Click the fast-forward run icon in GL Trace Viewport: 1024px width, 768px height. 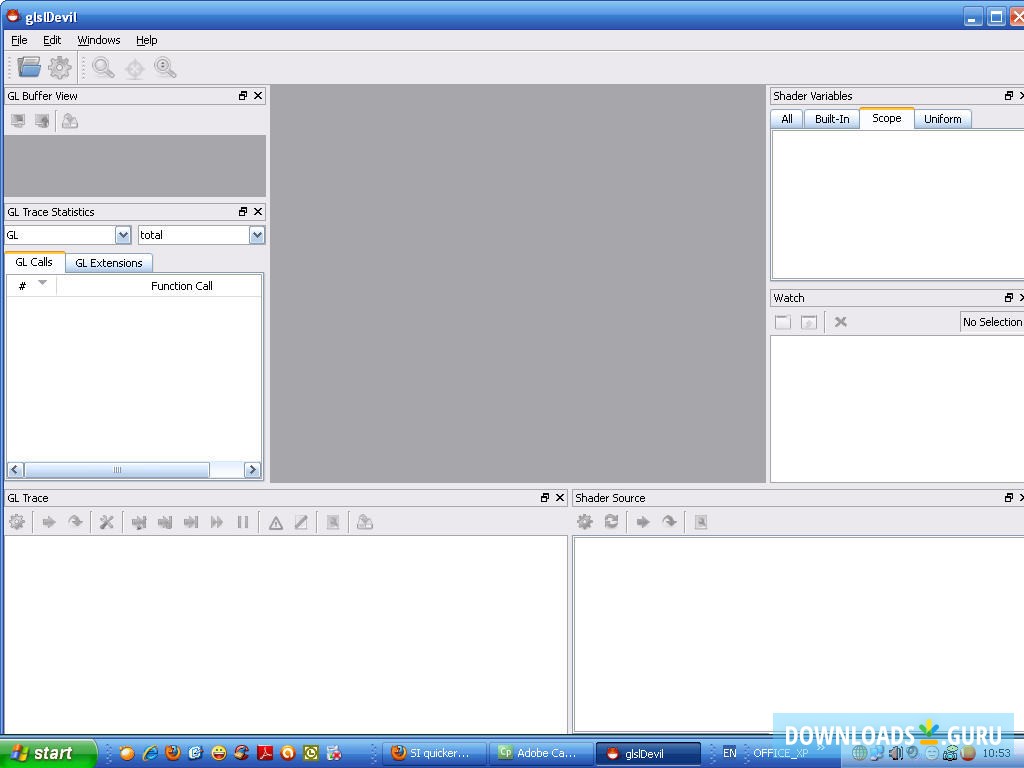coord(217,522)
